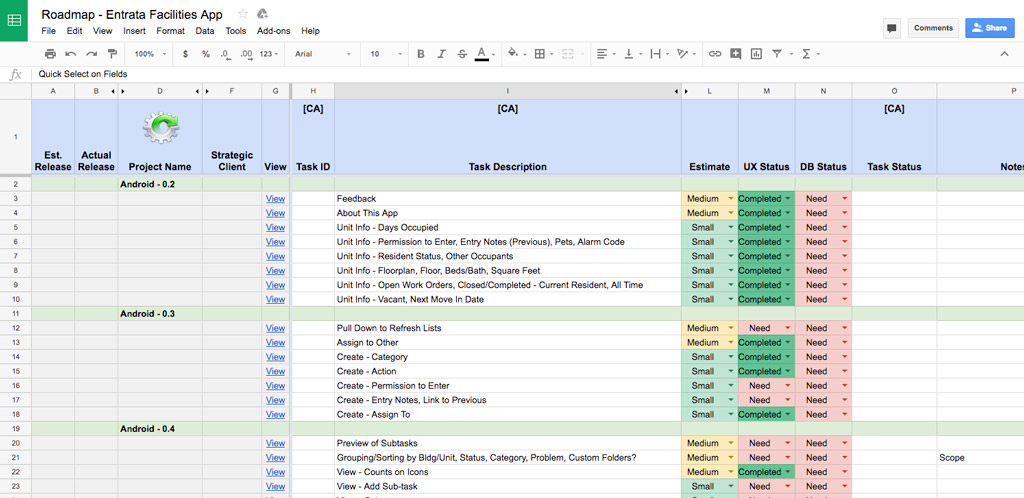Open the Format menu
1024x498 pixels.
[x=170, y=31]
